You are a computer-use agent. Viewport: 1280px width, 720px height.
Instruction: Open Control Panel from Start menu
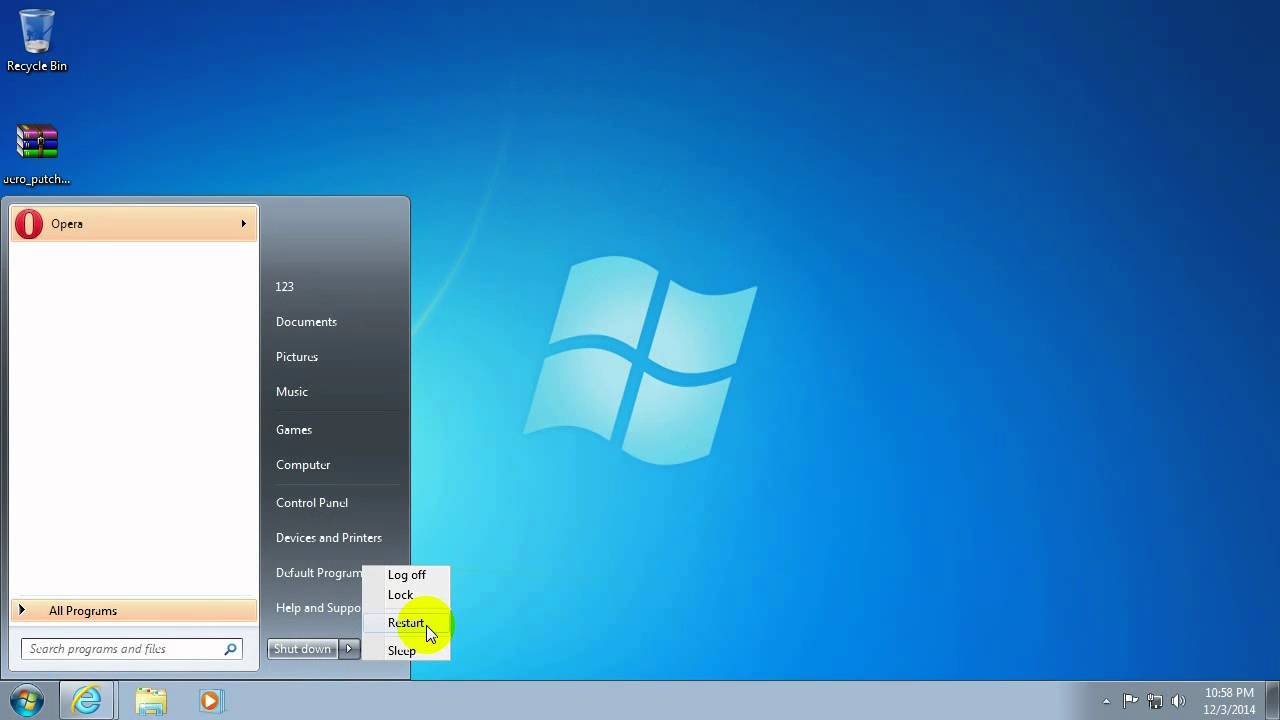(312, 503)
